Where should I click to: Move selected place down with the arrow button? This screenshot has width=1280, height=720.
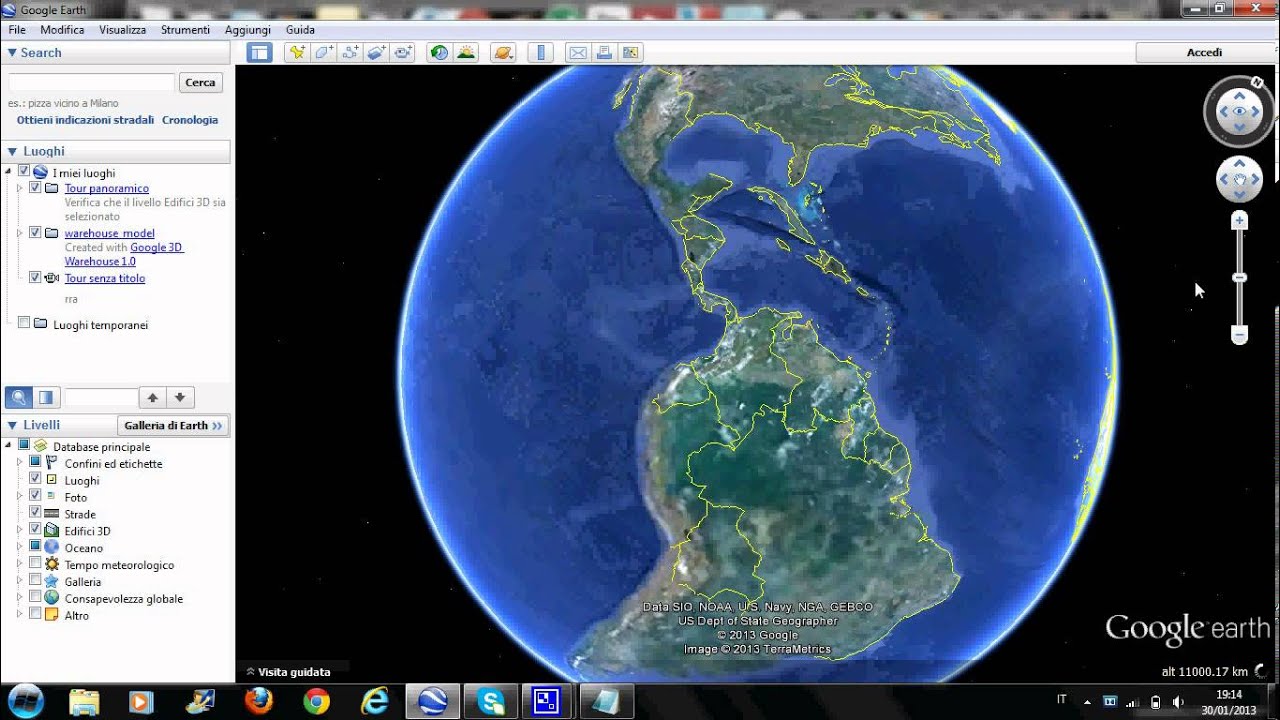[179, 397]
